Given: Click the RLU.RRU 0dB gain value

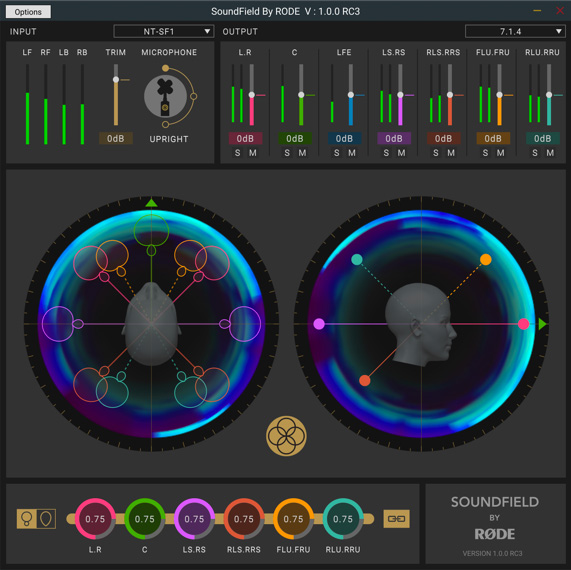Looking at the screenshot, I should pyautogui.click(x=542, y=139).
